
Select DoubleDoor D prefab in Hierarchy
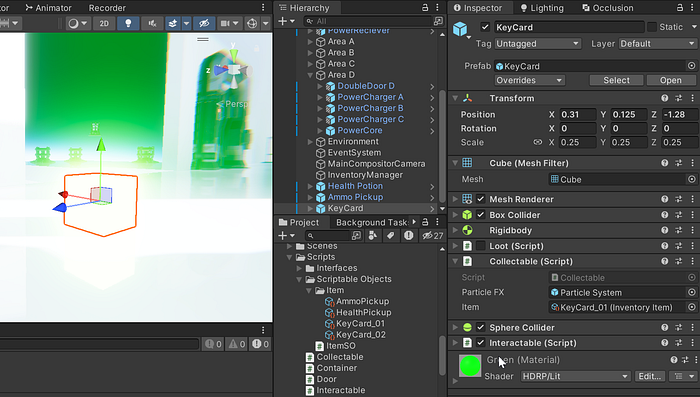click(x=366, y=86)
